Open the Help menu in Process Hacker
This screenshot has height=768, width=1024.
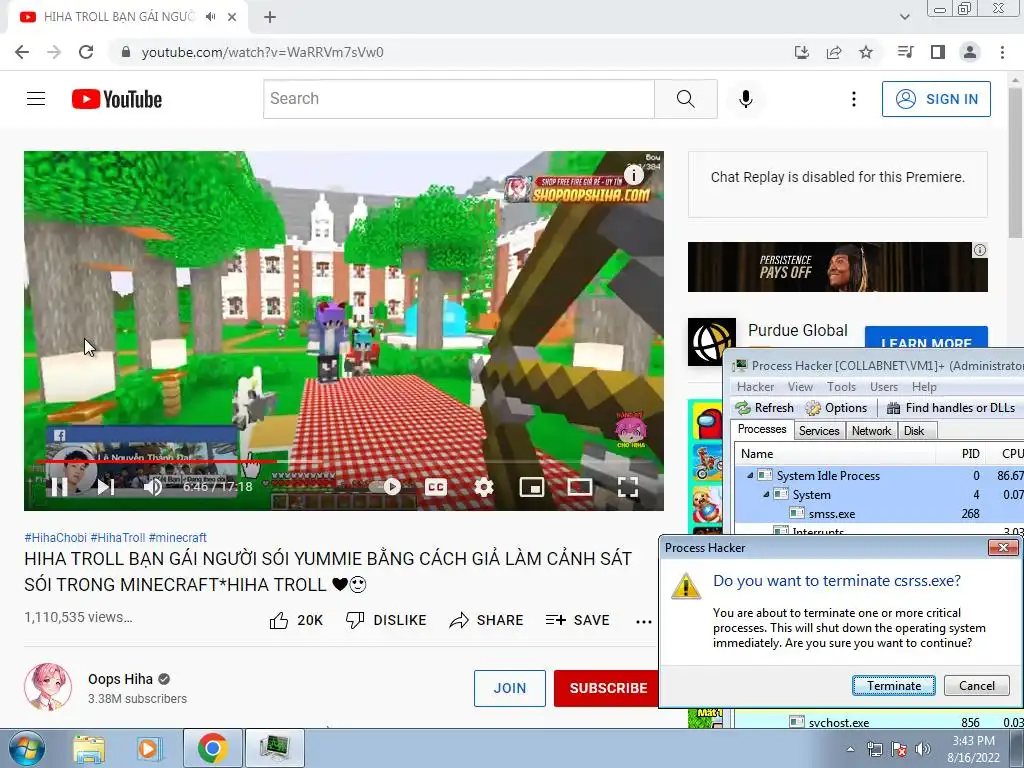click(x=924, y=387)
